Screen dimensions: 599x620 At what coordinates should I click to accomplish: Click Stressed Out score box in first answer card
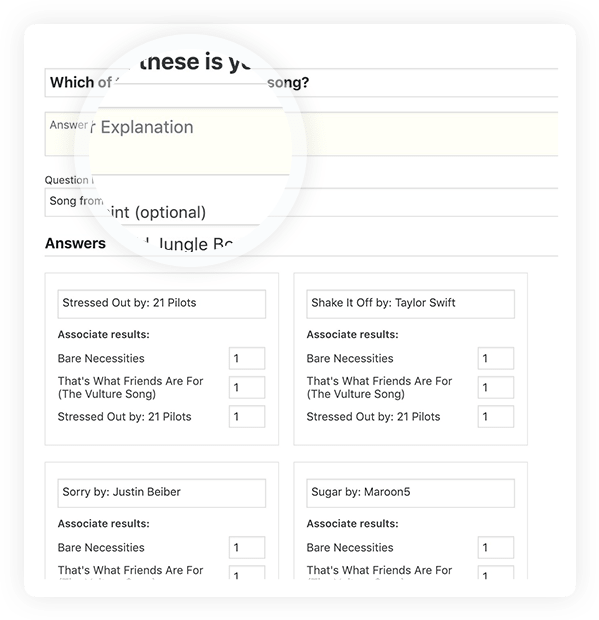point(247,416)
